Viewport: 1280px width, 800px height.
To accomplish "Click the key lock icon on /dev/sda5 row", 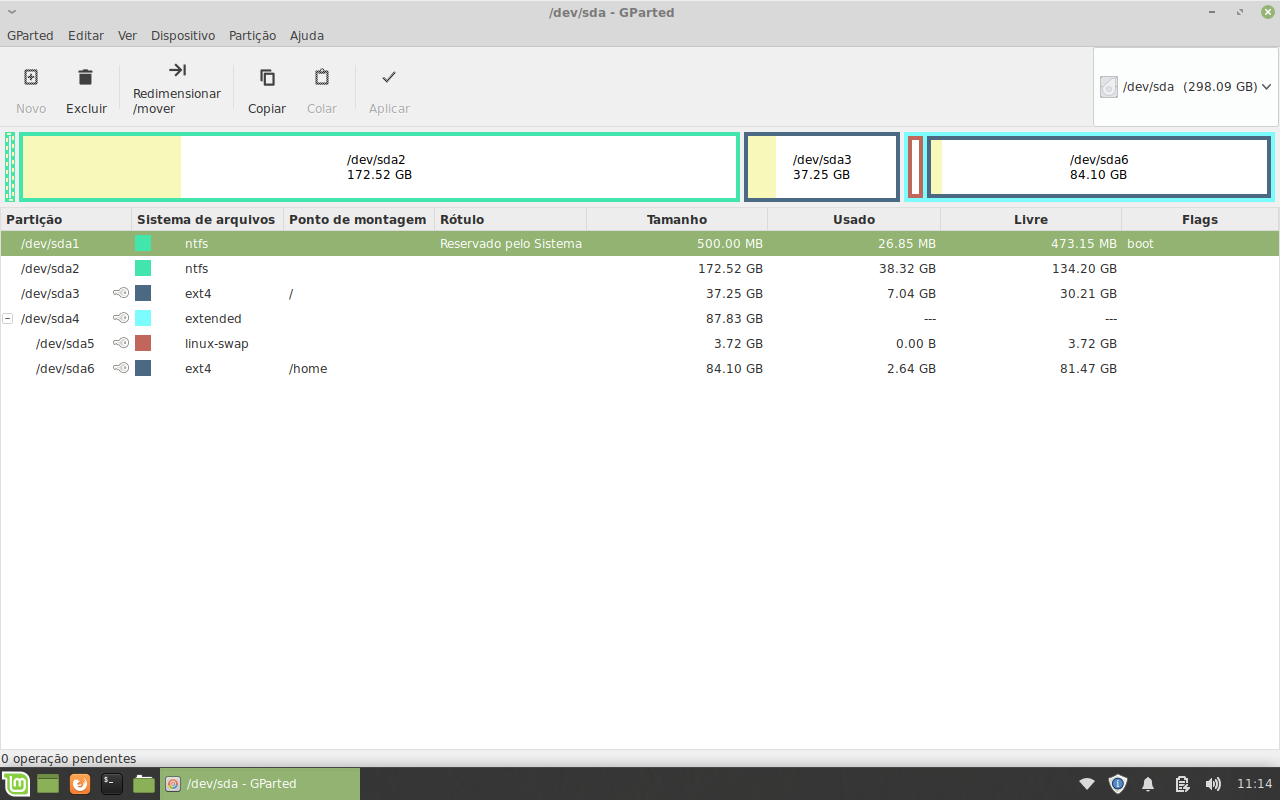I will coord(121,343).
